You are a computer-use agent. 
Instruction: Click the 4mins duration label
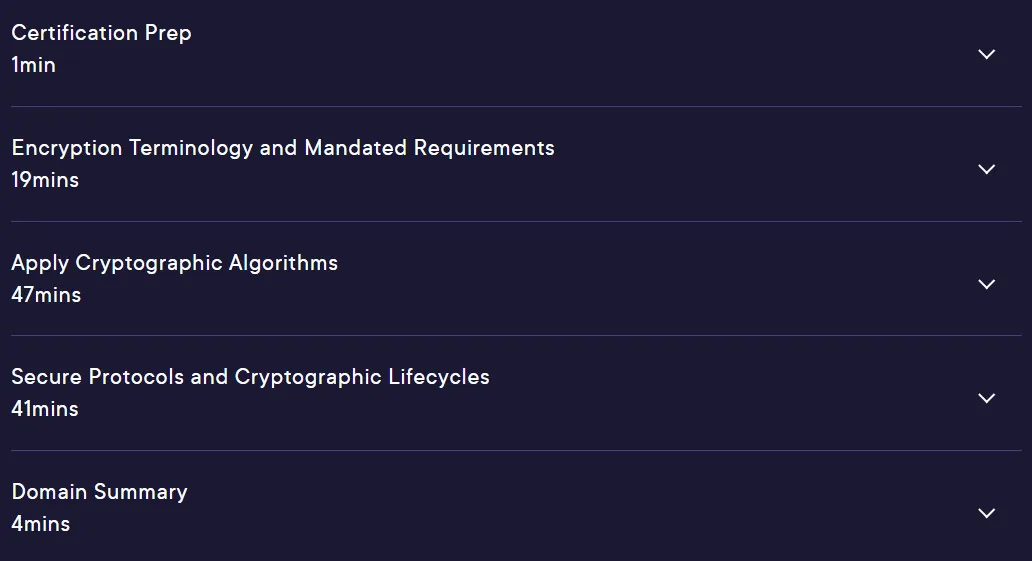click(x=41, y=524)
